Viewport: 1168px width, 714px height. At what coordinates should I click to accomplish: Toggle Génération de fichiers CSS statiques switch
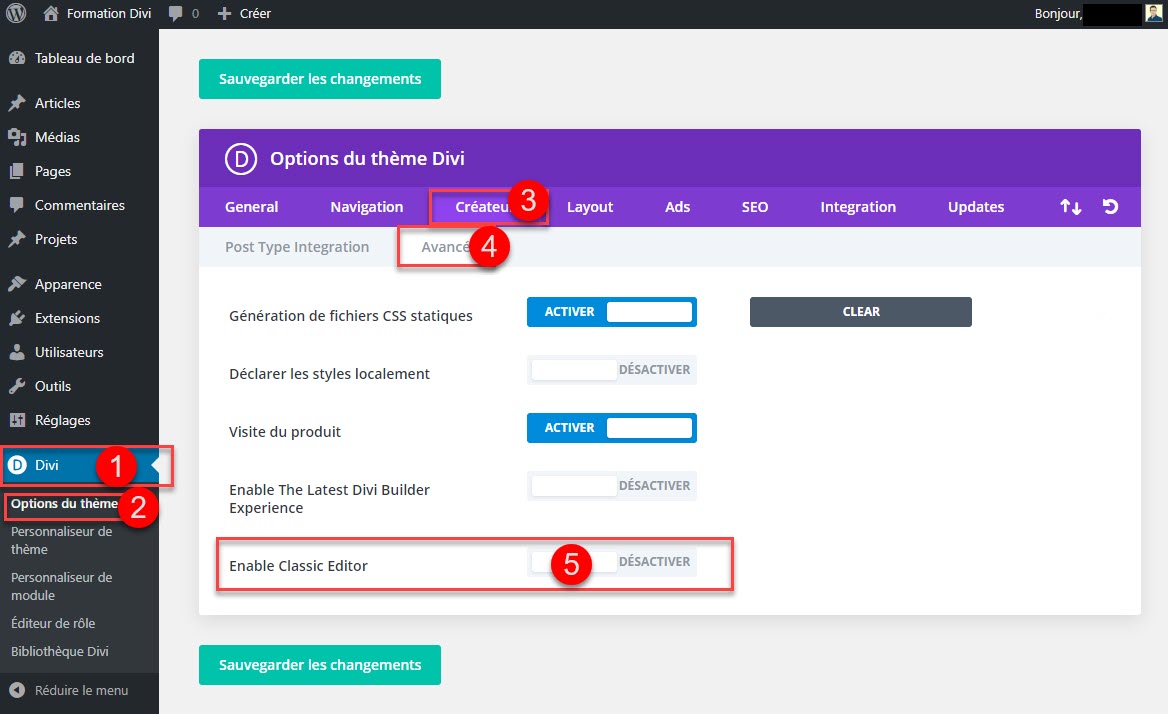coord(611,312)
